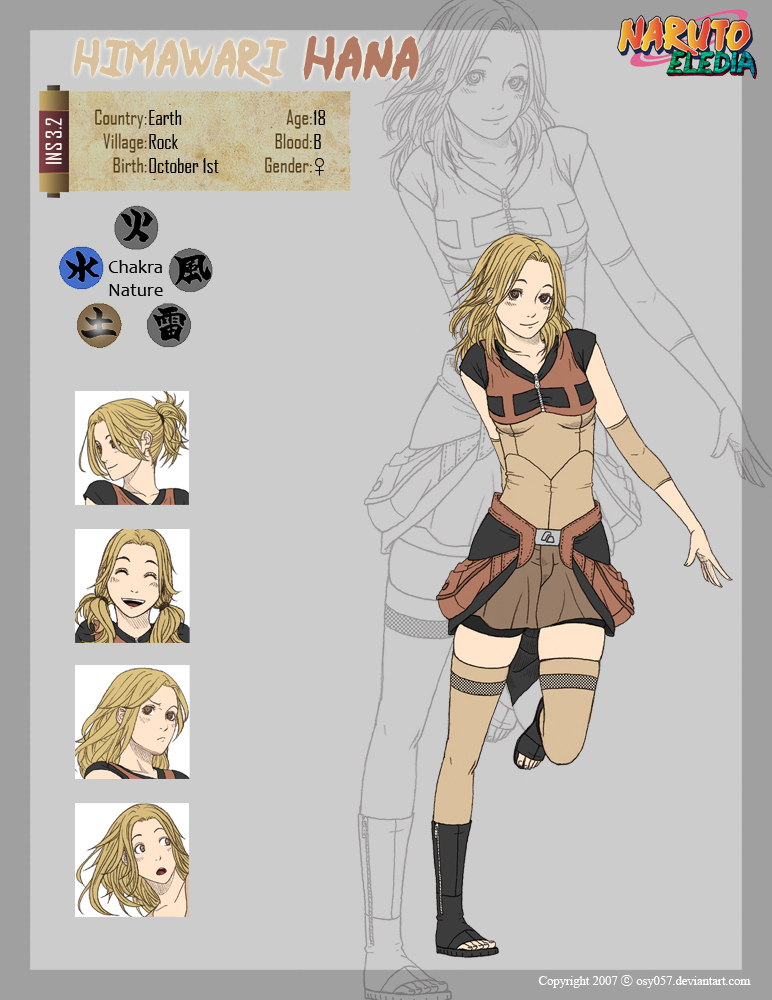Open the serious expression portrait

click(132, 722)
